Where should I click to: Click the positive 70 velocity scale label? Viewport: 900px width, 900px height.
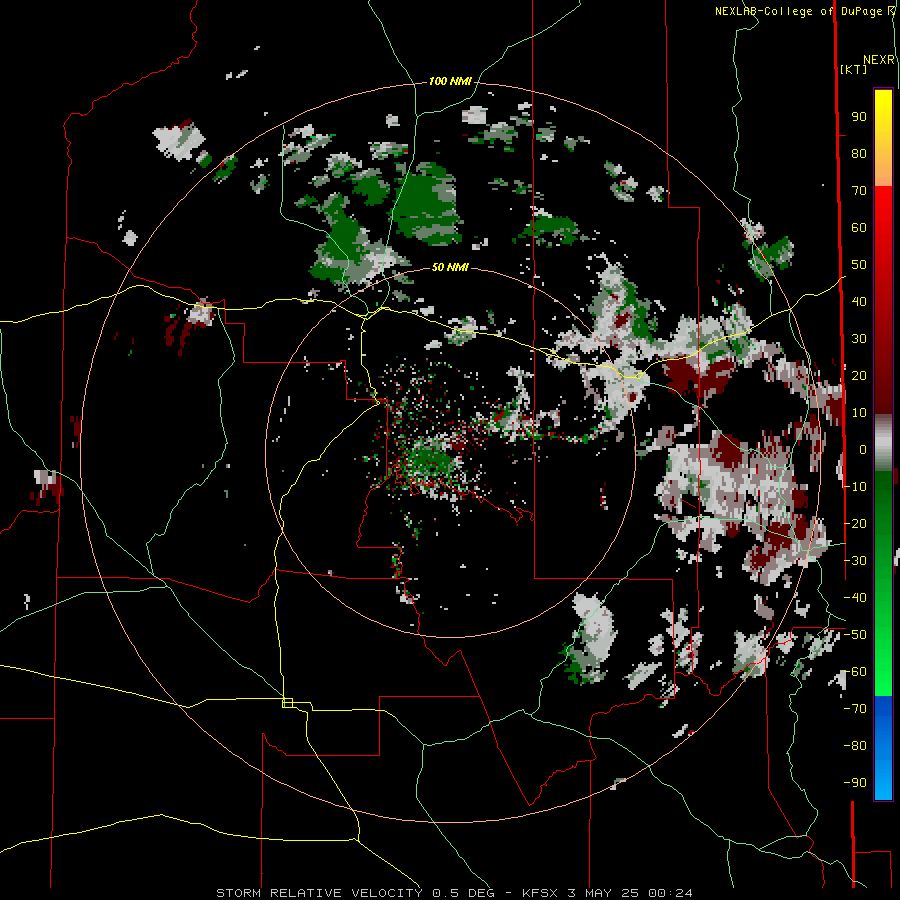[x=859, y=191]
